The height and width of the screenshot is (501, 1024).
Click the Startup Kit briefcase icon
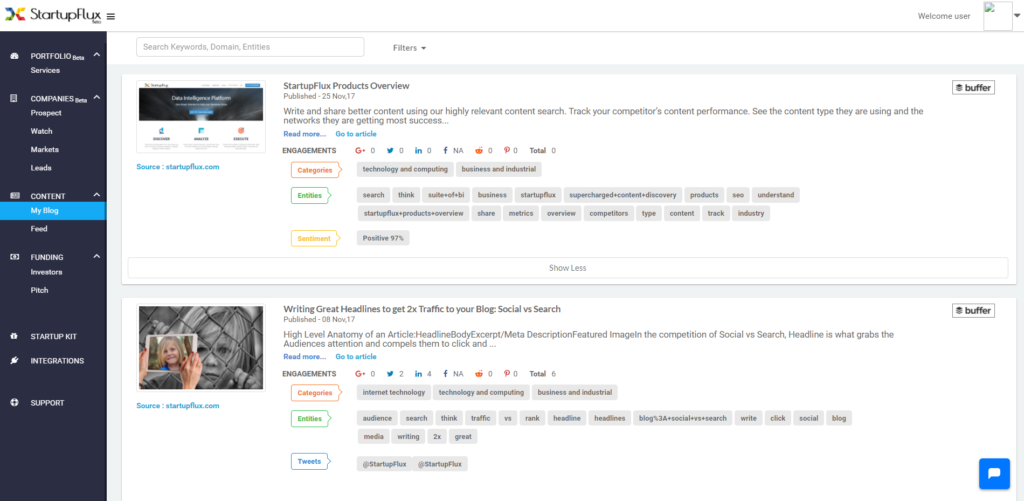[x=14, y=336]
